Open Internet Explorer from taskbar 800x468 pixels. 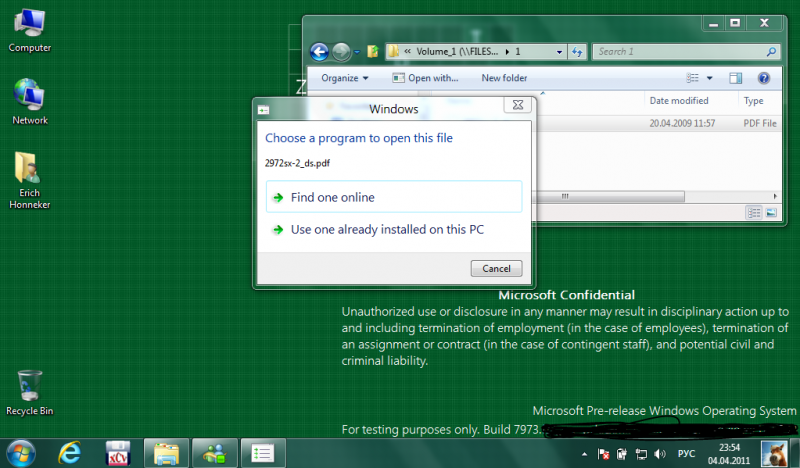70,453
